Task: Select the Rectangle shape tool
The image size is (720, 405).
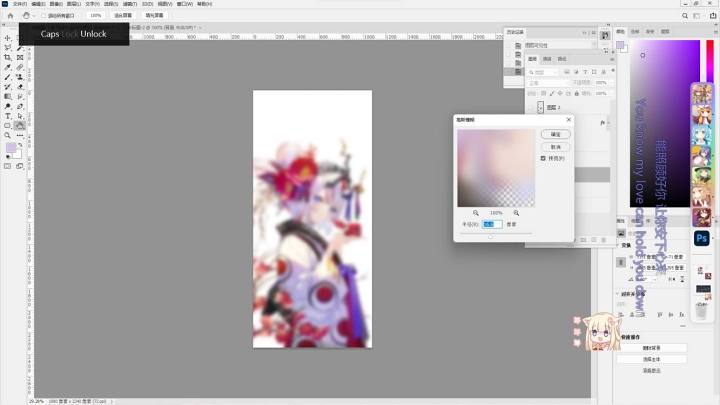Action: [8, 125]
